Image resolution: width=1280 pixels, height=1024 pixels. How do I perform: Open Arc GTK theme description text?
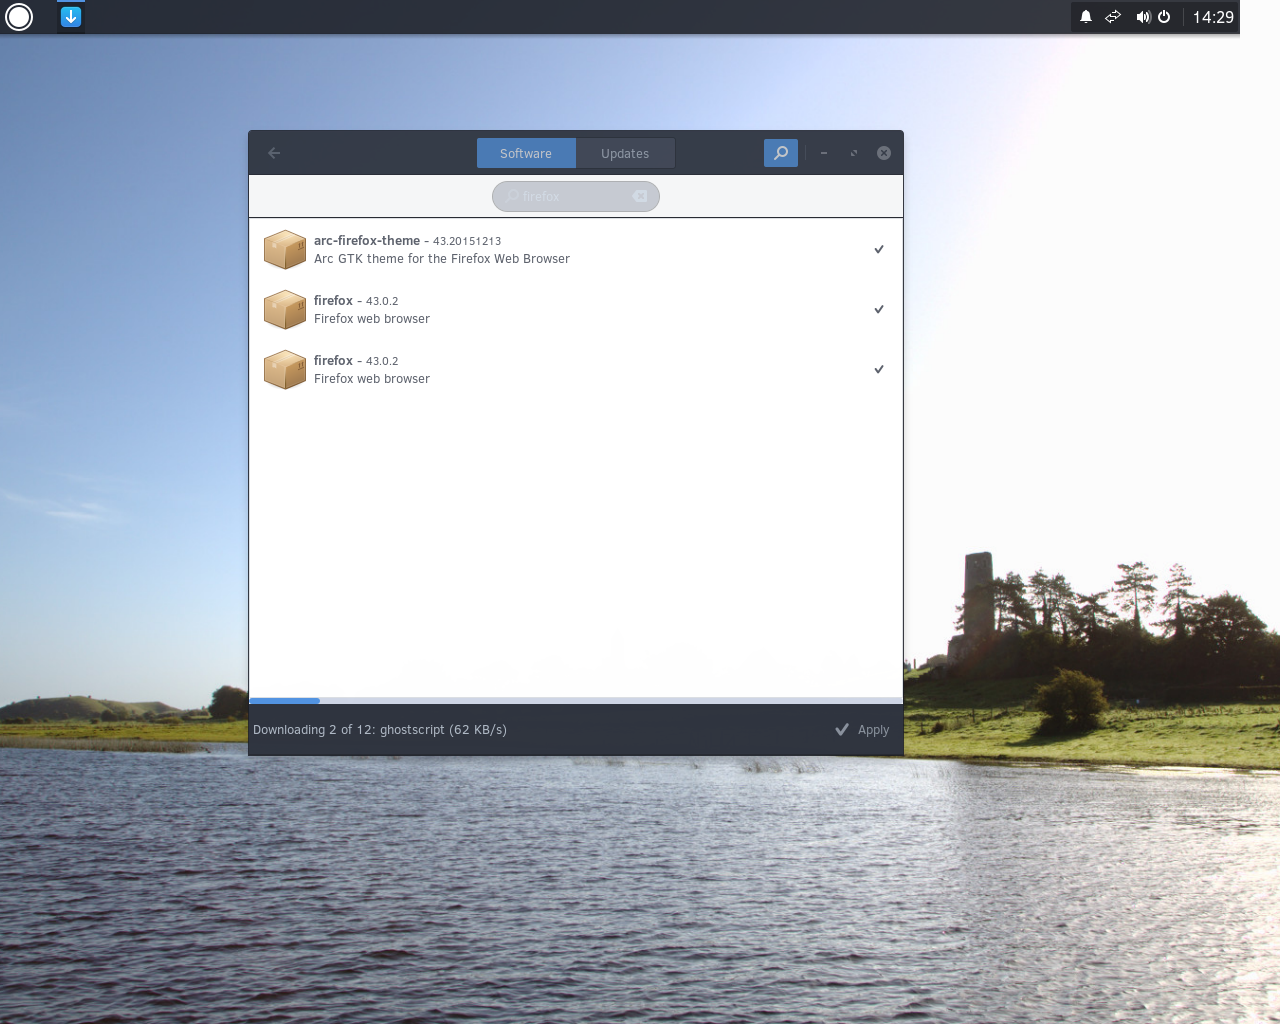pyautogui.click(x=442, y=258)
